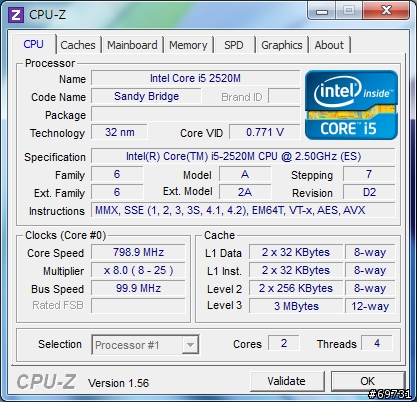Viewport: 417px width, 402px height.
Task: Click the Ext. Model value 2A
Action: (245, 192)
